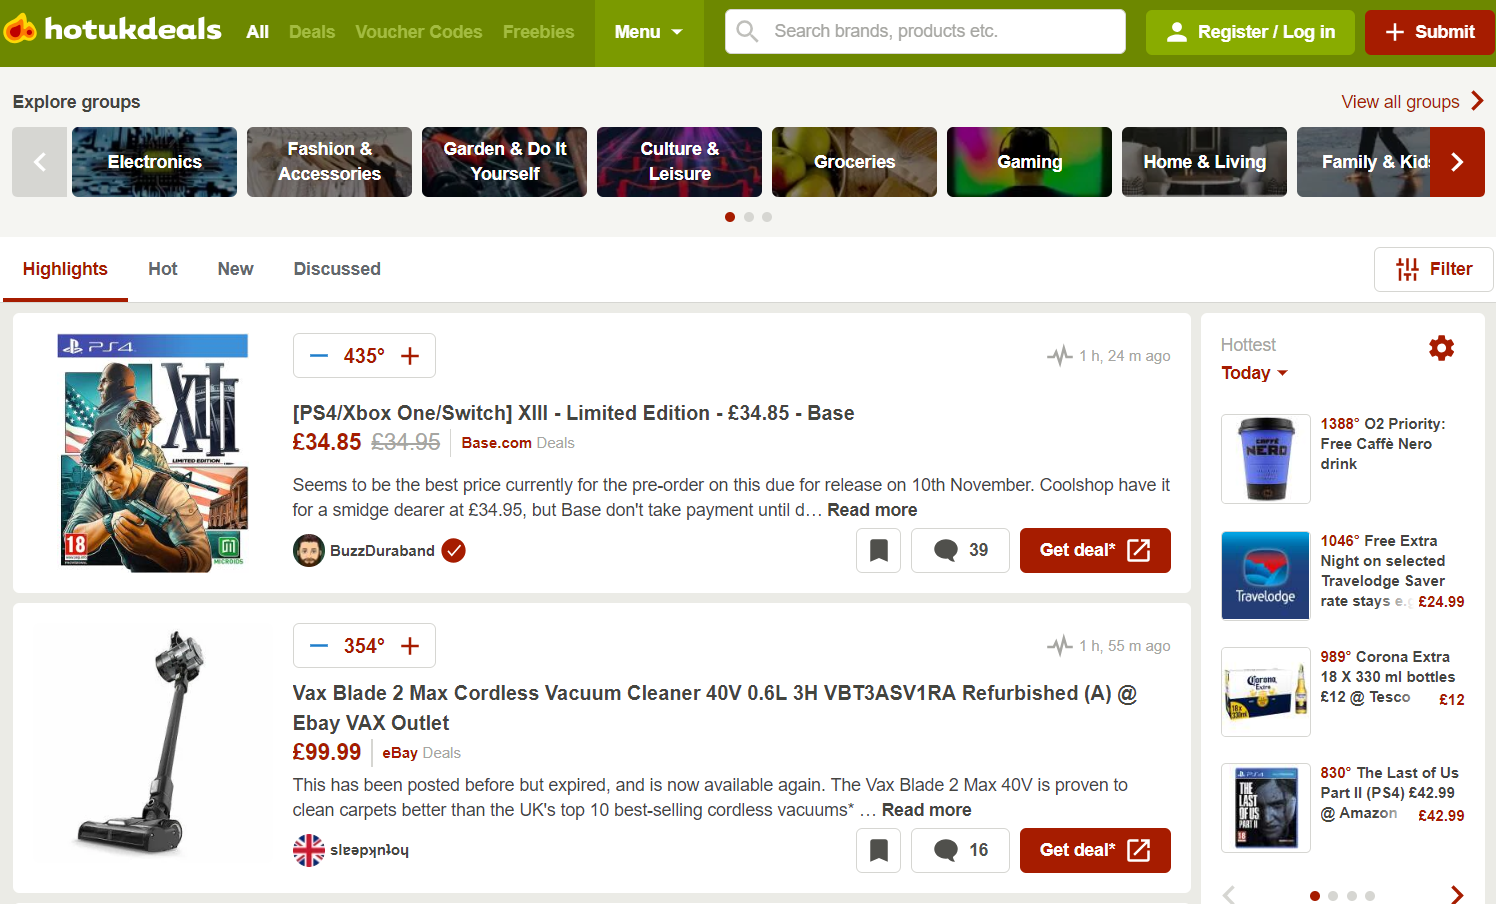The image size is (1496, 904).
Task: Vote cold on Vax Blade deal
Action: [x=319, y=646]
